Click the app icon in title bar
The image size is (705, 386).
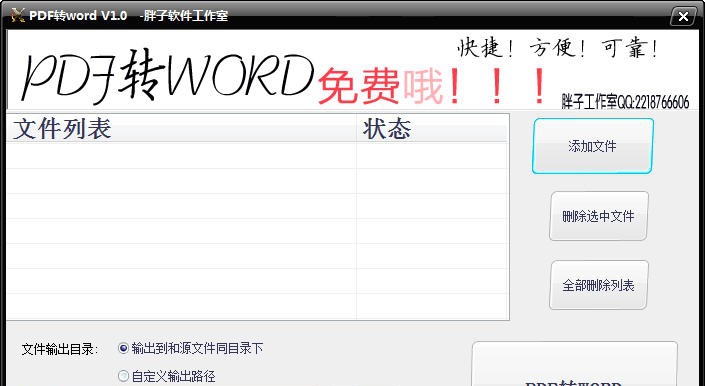point(18,15)
